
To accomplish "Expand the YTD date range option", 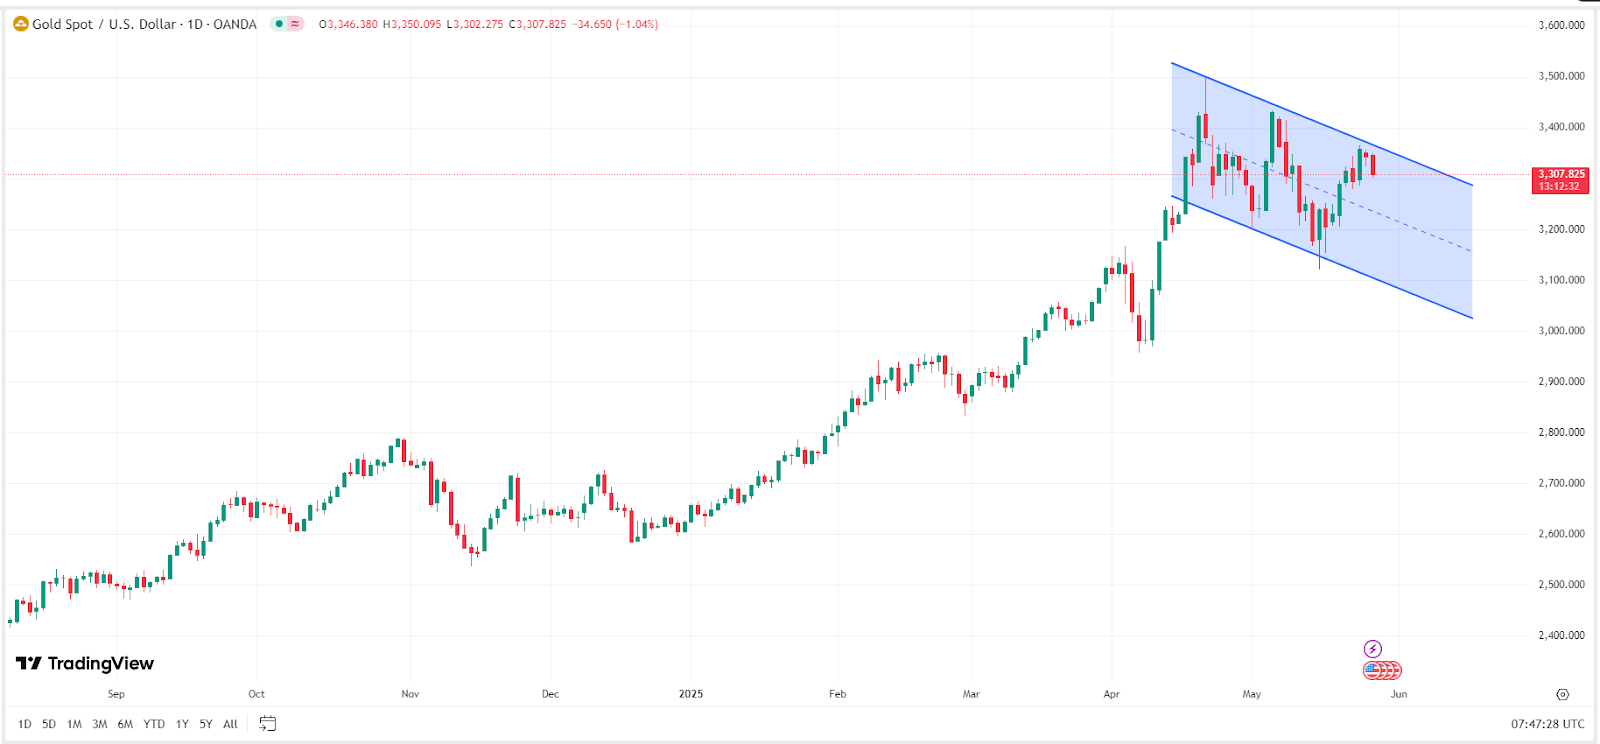I will coord(152,723).
